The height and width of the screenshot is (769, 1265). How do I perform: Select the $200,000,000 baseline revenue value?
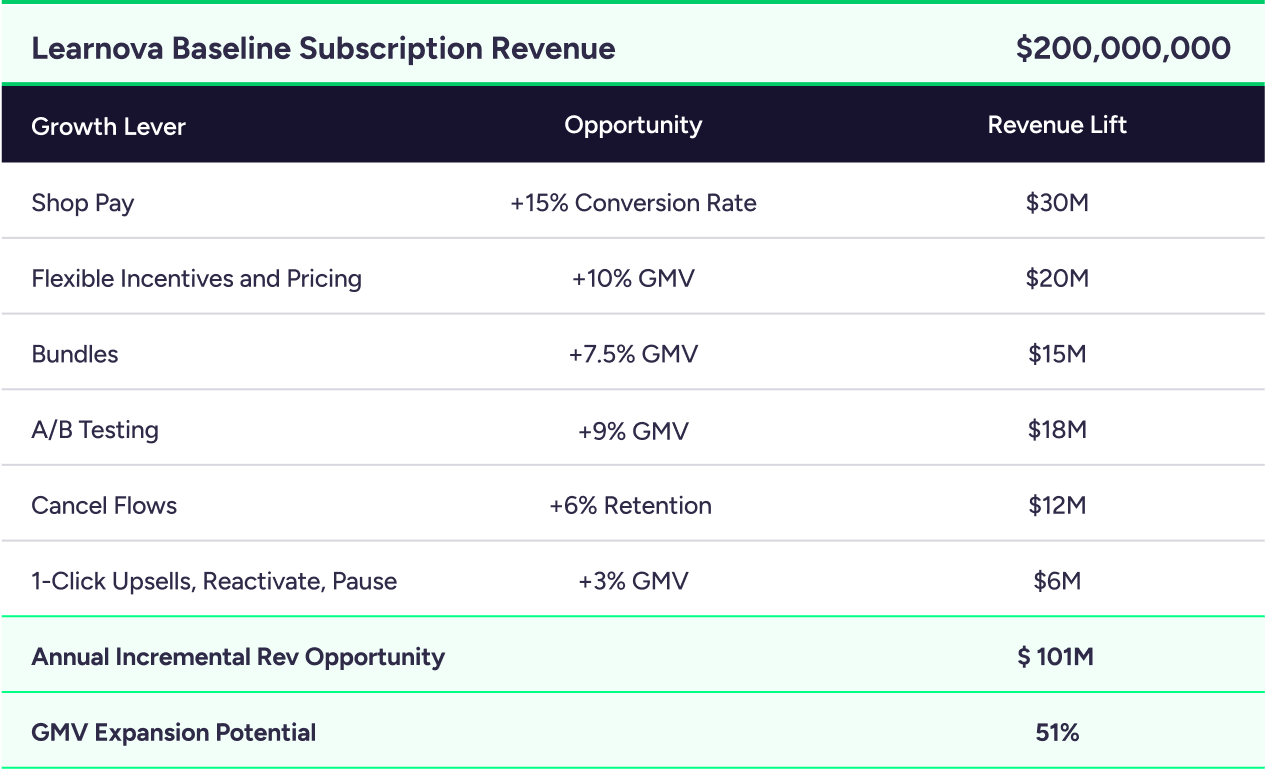tap(1122, 48)
